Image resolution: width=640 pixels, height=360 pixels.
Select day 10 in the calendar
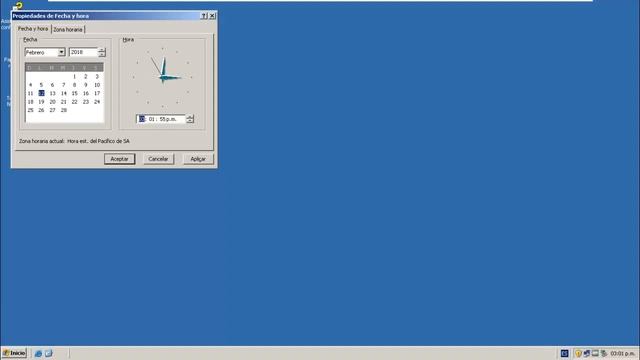97,85
